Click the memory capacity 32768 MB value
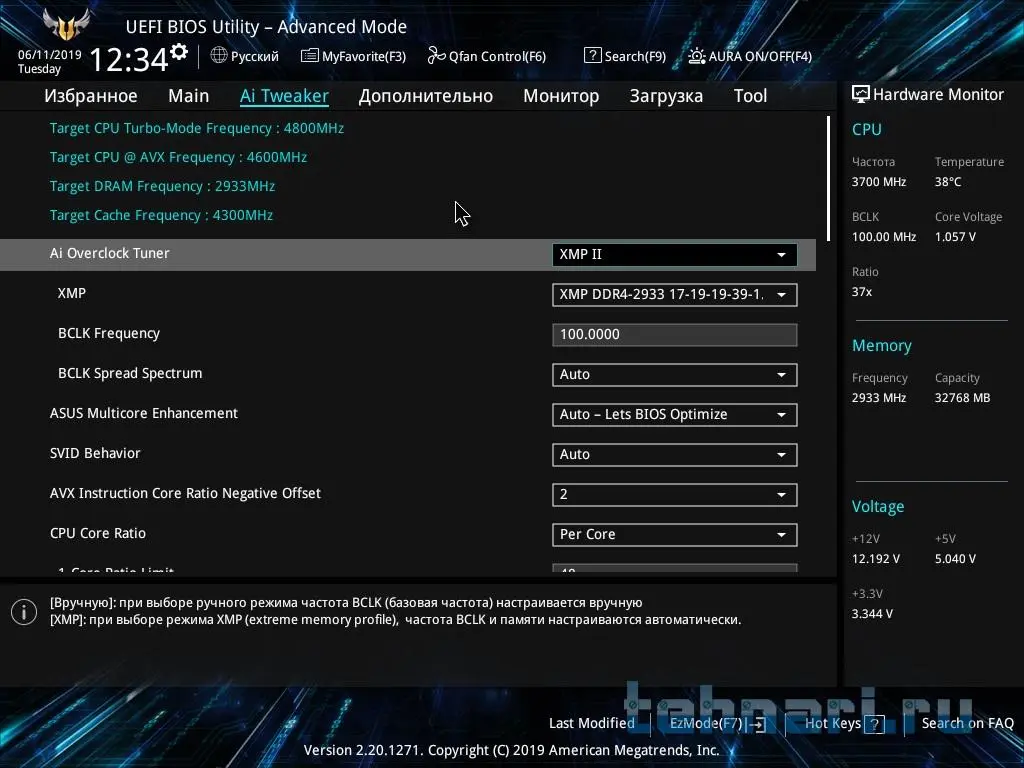Viewport: 1024px width, 768px height. click(962, 398)
